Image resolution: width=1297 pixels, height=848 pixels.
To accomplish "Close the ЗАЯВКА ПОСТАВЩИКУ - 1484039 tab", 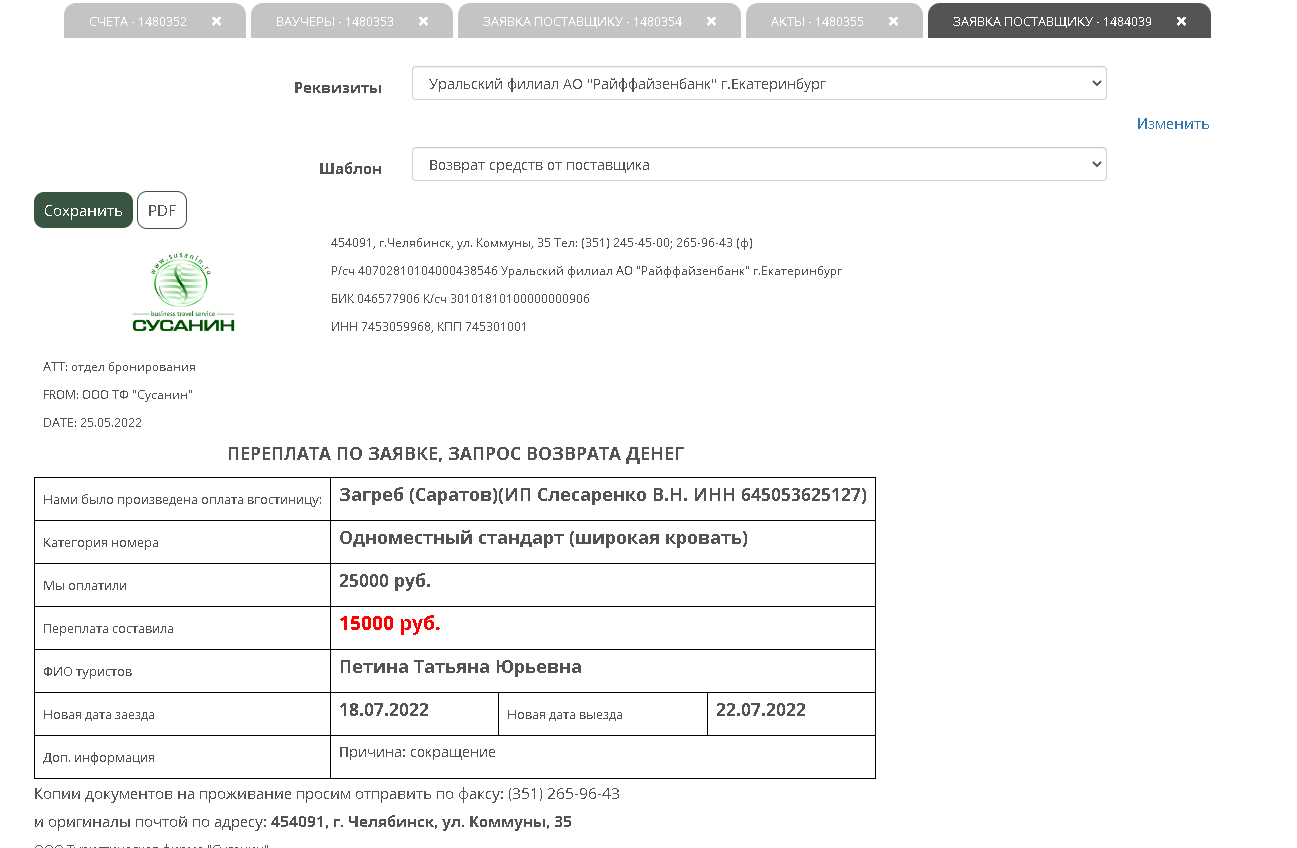I will point(1181,21).
